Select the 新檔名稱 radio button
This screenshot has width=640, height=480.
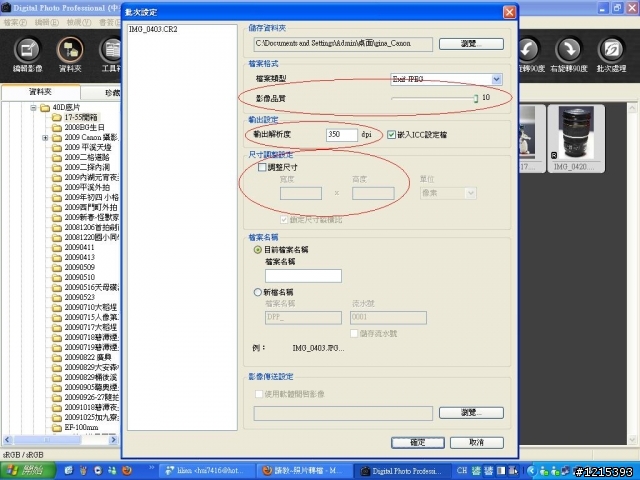[258, 292]
